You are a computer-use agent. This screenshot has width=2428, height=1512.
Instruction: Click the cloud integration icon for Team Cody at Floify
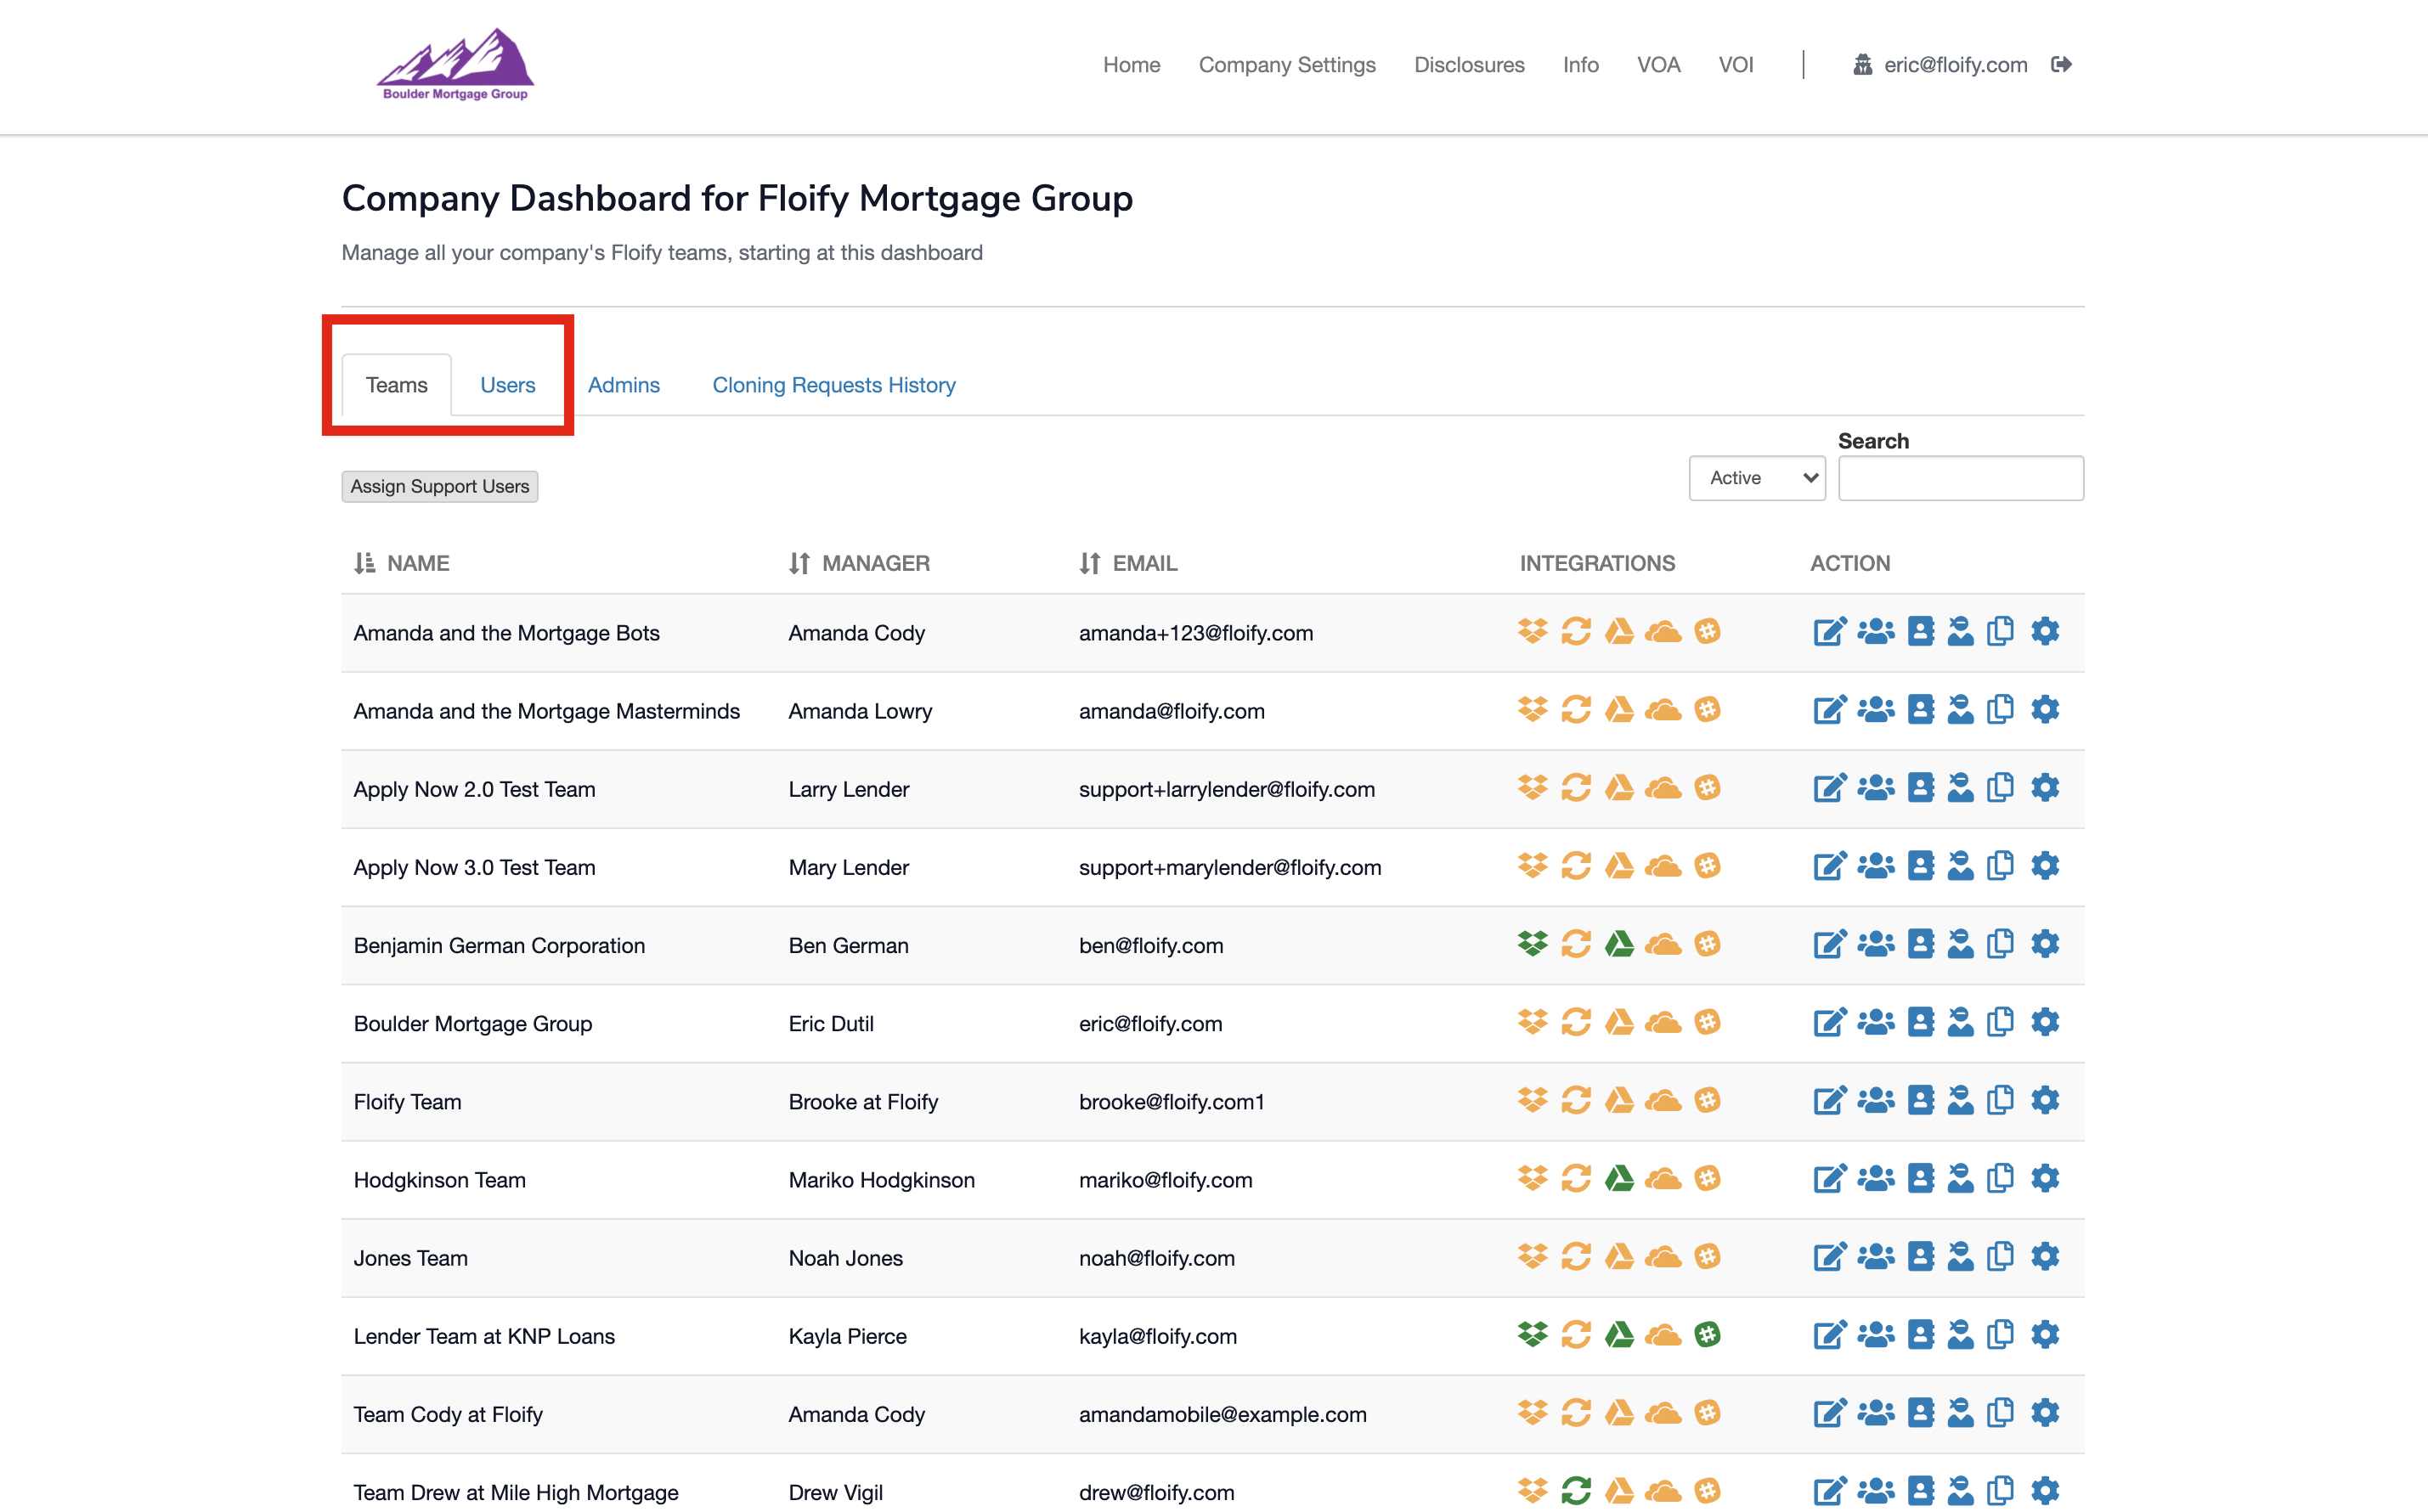coord(1663,1412)
